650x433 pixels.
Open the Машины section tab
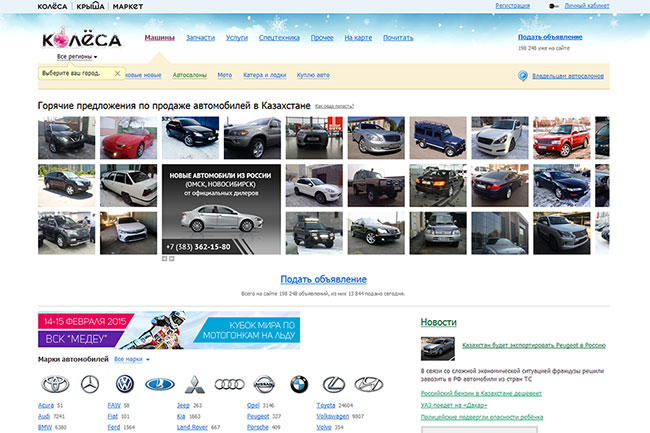(160, 38)
